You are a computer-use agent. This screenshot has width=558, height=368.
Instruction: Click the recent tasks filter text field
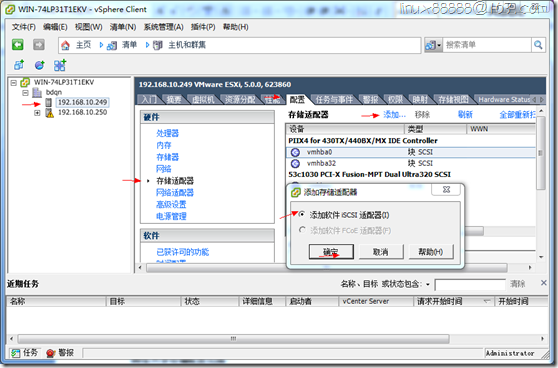point(470,284)
